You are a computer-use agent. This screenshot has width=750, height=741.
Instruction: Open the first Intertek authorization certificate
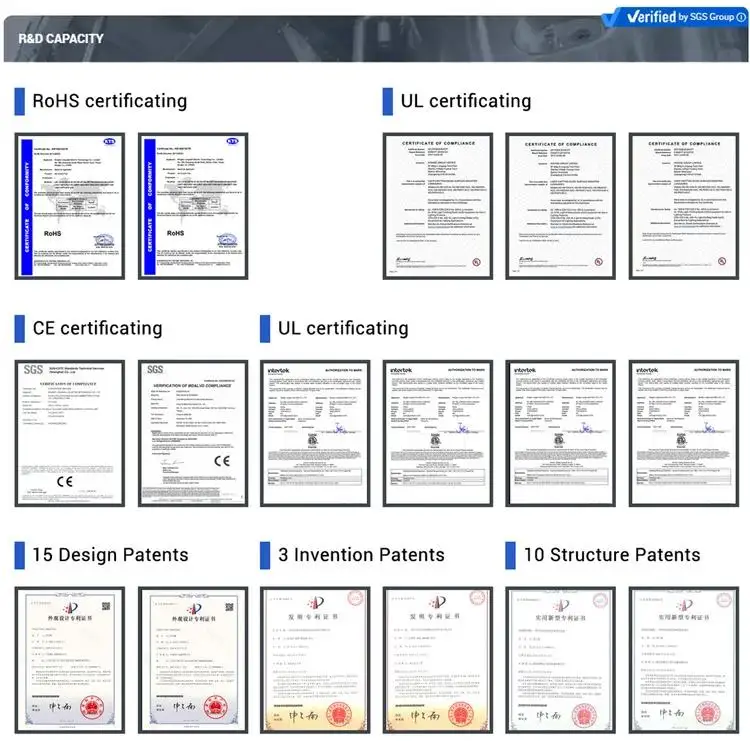point(315,433)
